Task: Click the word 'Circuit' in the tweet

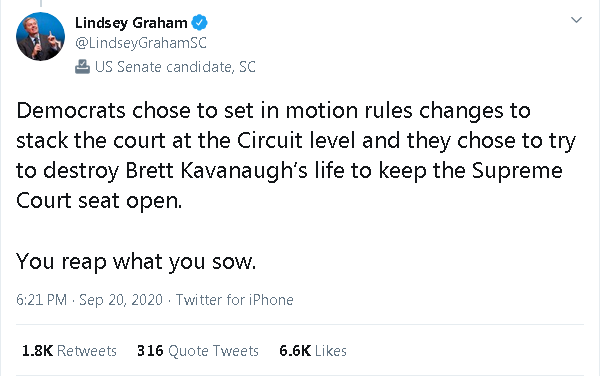Action: pos(269,140)
